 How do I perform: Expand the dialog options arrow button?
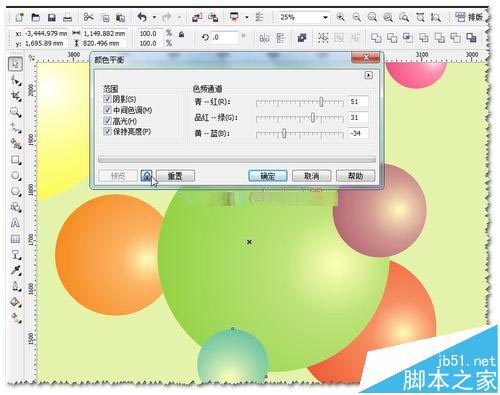tap(368, 75)
